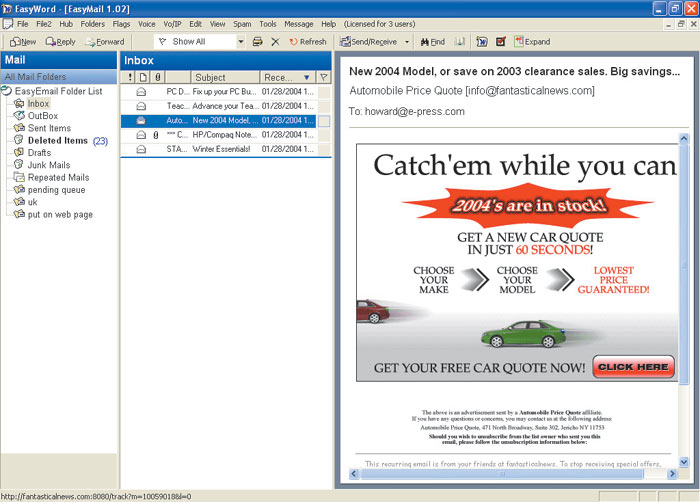Click the New mail toolbar button
This screenshot has height=502, width=700.
(22, 42)
